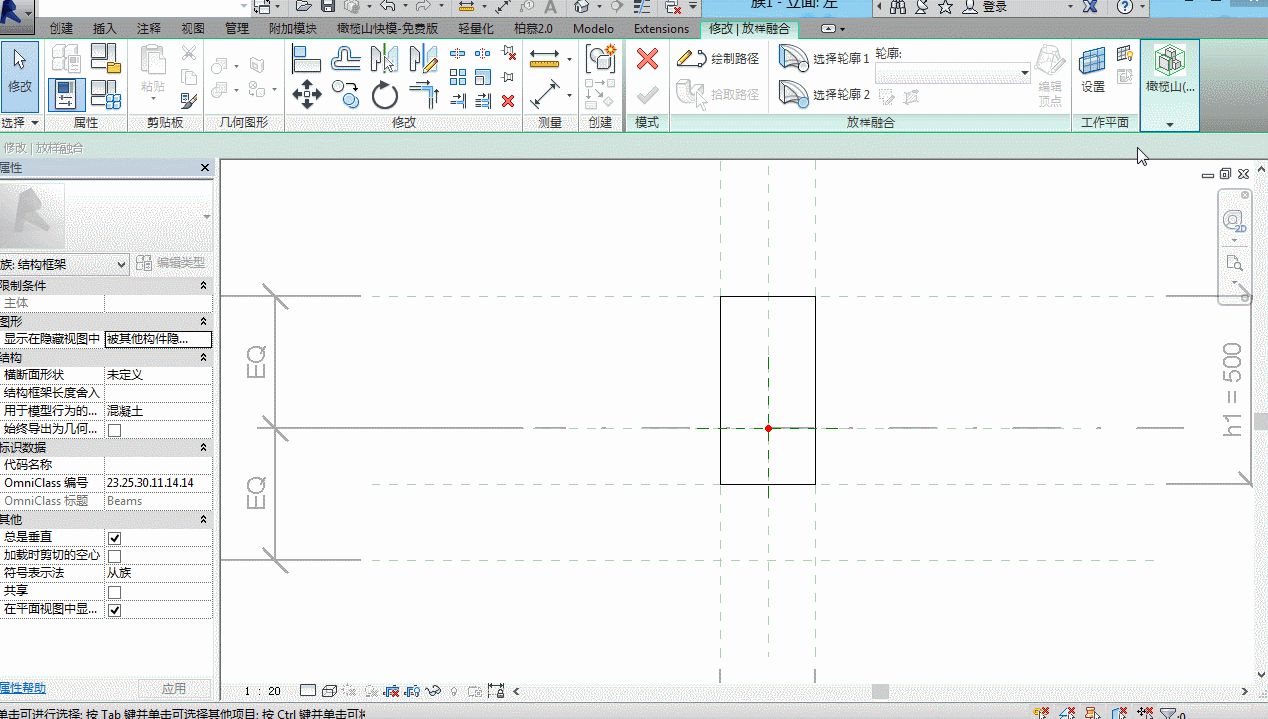Click Select Profile 1 (选择轮廓 1)
The width and height of the screenshot is (1268, 719).
825,59
